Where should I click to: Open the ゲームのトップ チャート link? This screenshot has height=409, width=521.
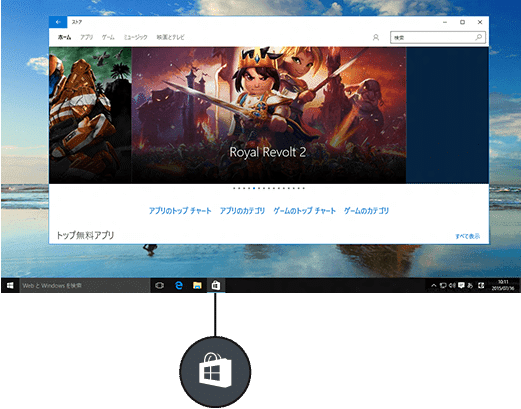(304, 211)
